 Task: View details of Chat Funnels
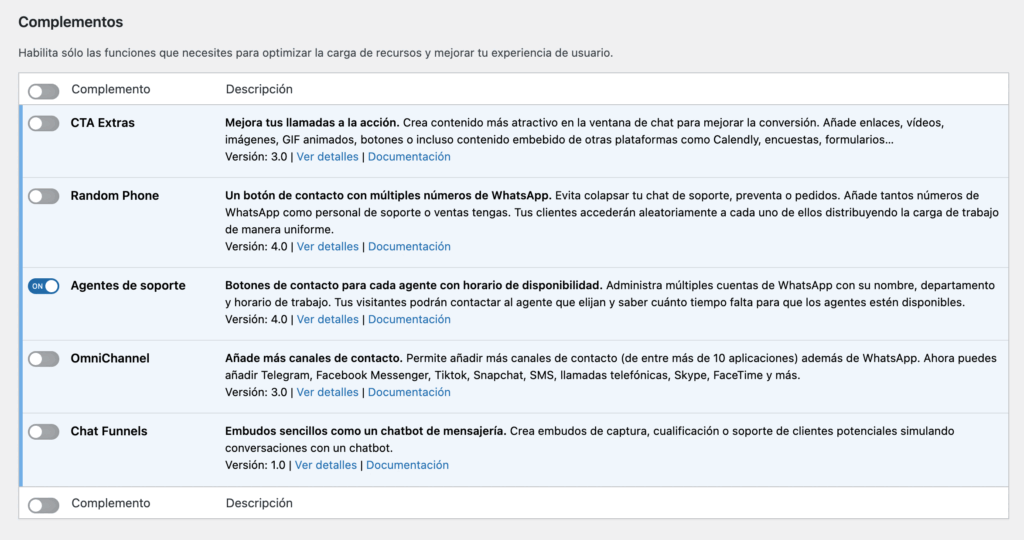point(325,466)
